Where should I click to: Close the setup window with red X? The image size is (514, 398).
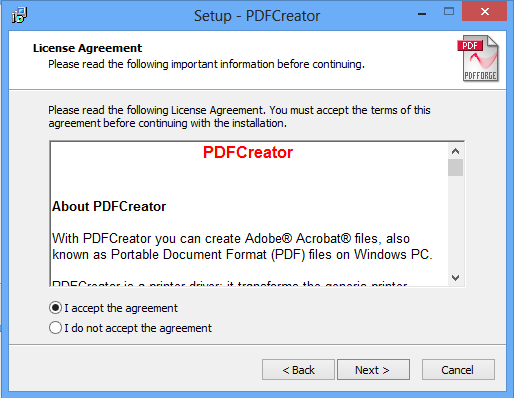(485, 11)
